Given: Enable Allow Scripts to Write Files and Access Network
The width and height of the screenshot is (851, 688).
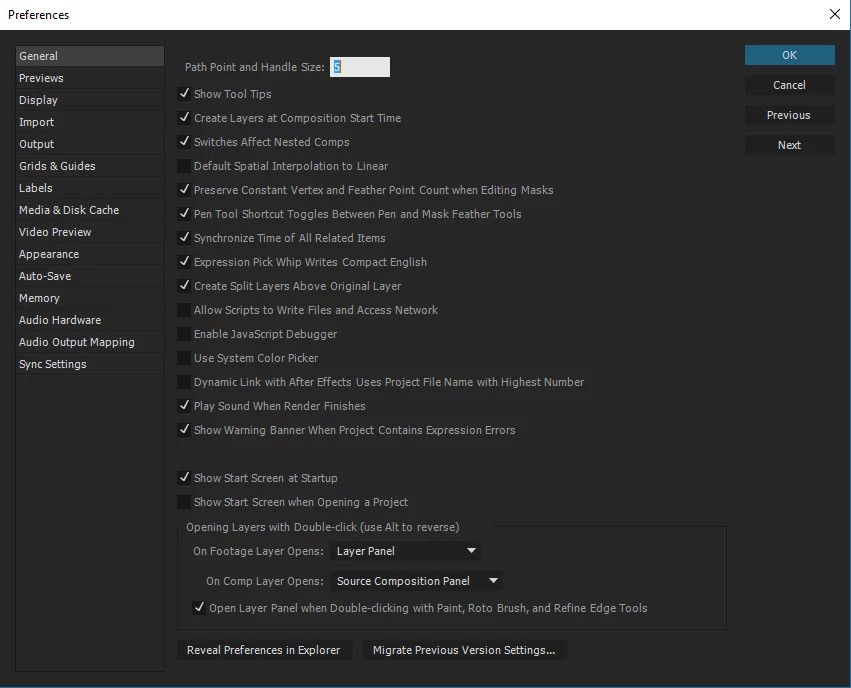Looking at the screenshot, I should coord(184,310).
